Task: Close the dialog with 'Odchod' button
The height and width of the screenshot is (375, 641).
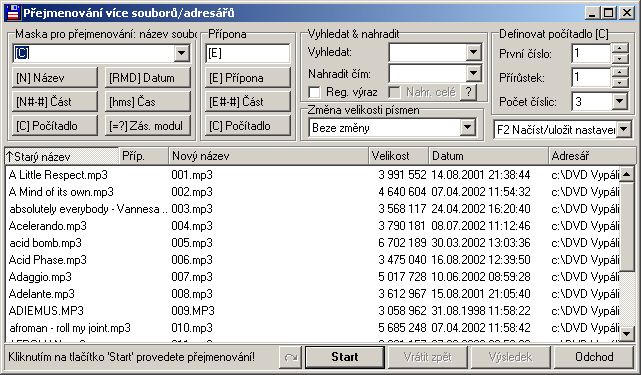Action: 594,357
